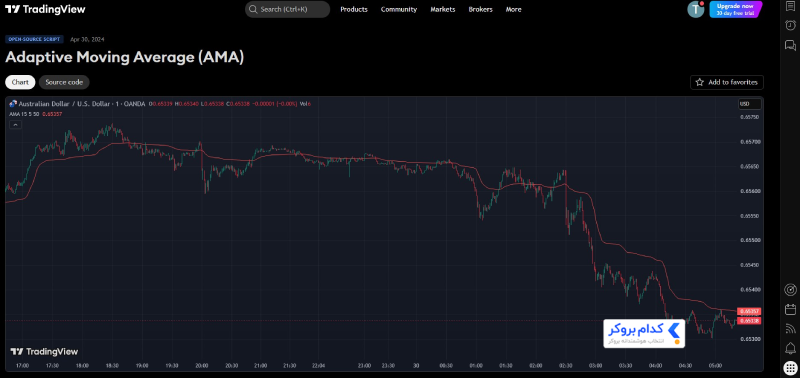Click the AMA 15 5 50 indicator label
This screenshot has height=378, width=800.
(x=24, y=114)
